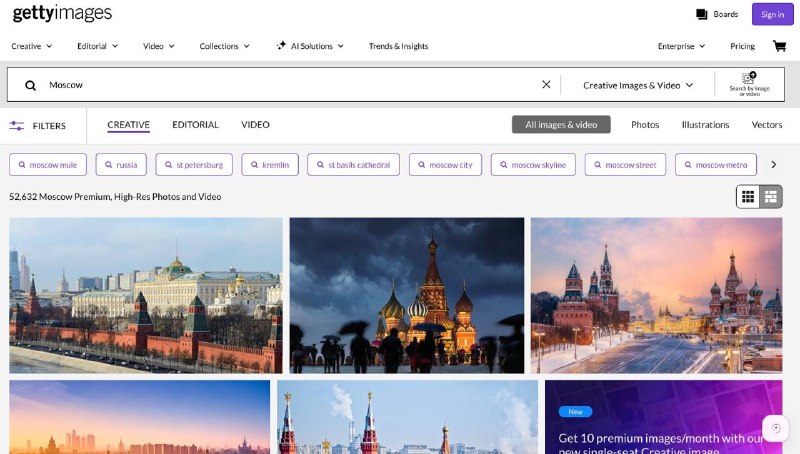The width and height of the screenshot is (800, 454).
Task: Select the VIDEO tab
Action: (255, 125)
